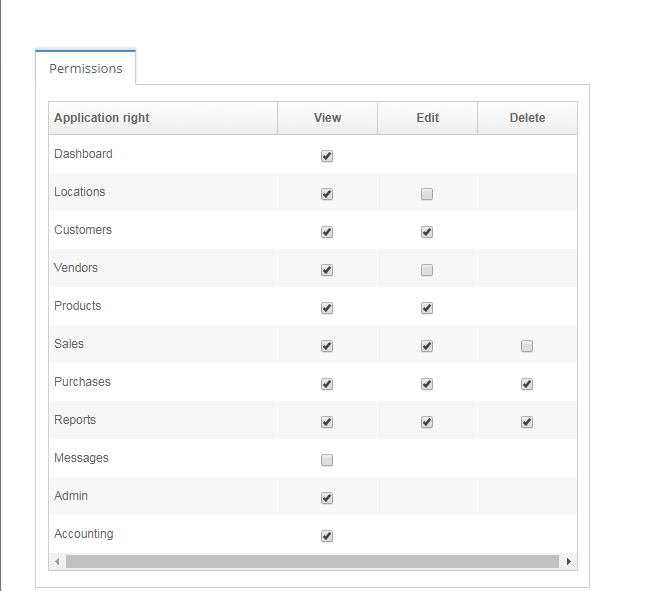Screen dimensions: 651x591
Task: Uncheck Purchases Delete permission
Action: (x=527, y=384)
